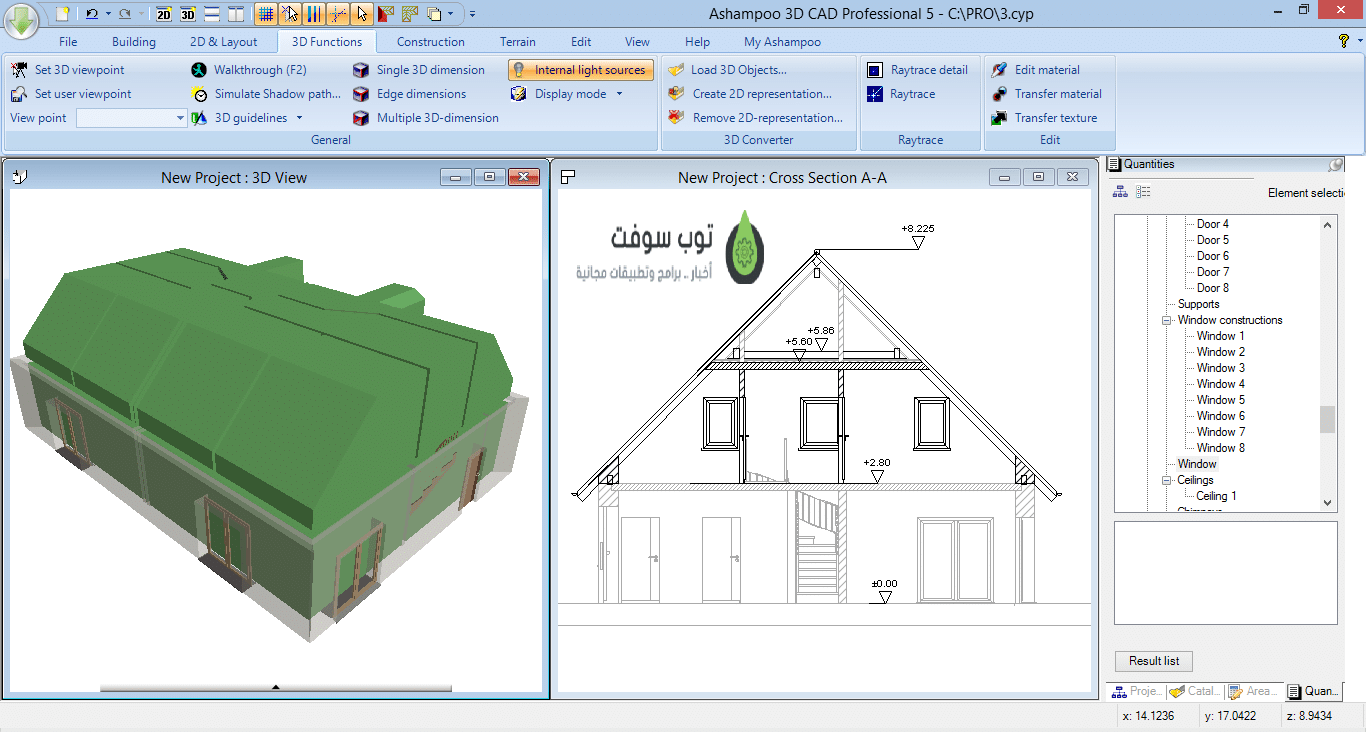Switch to the Area panel tab
The height and width of the screenshot is (732, 1366).
1253,691
